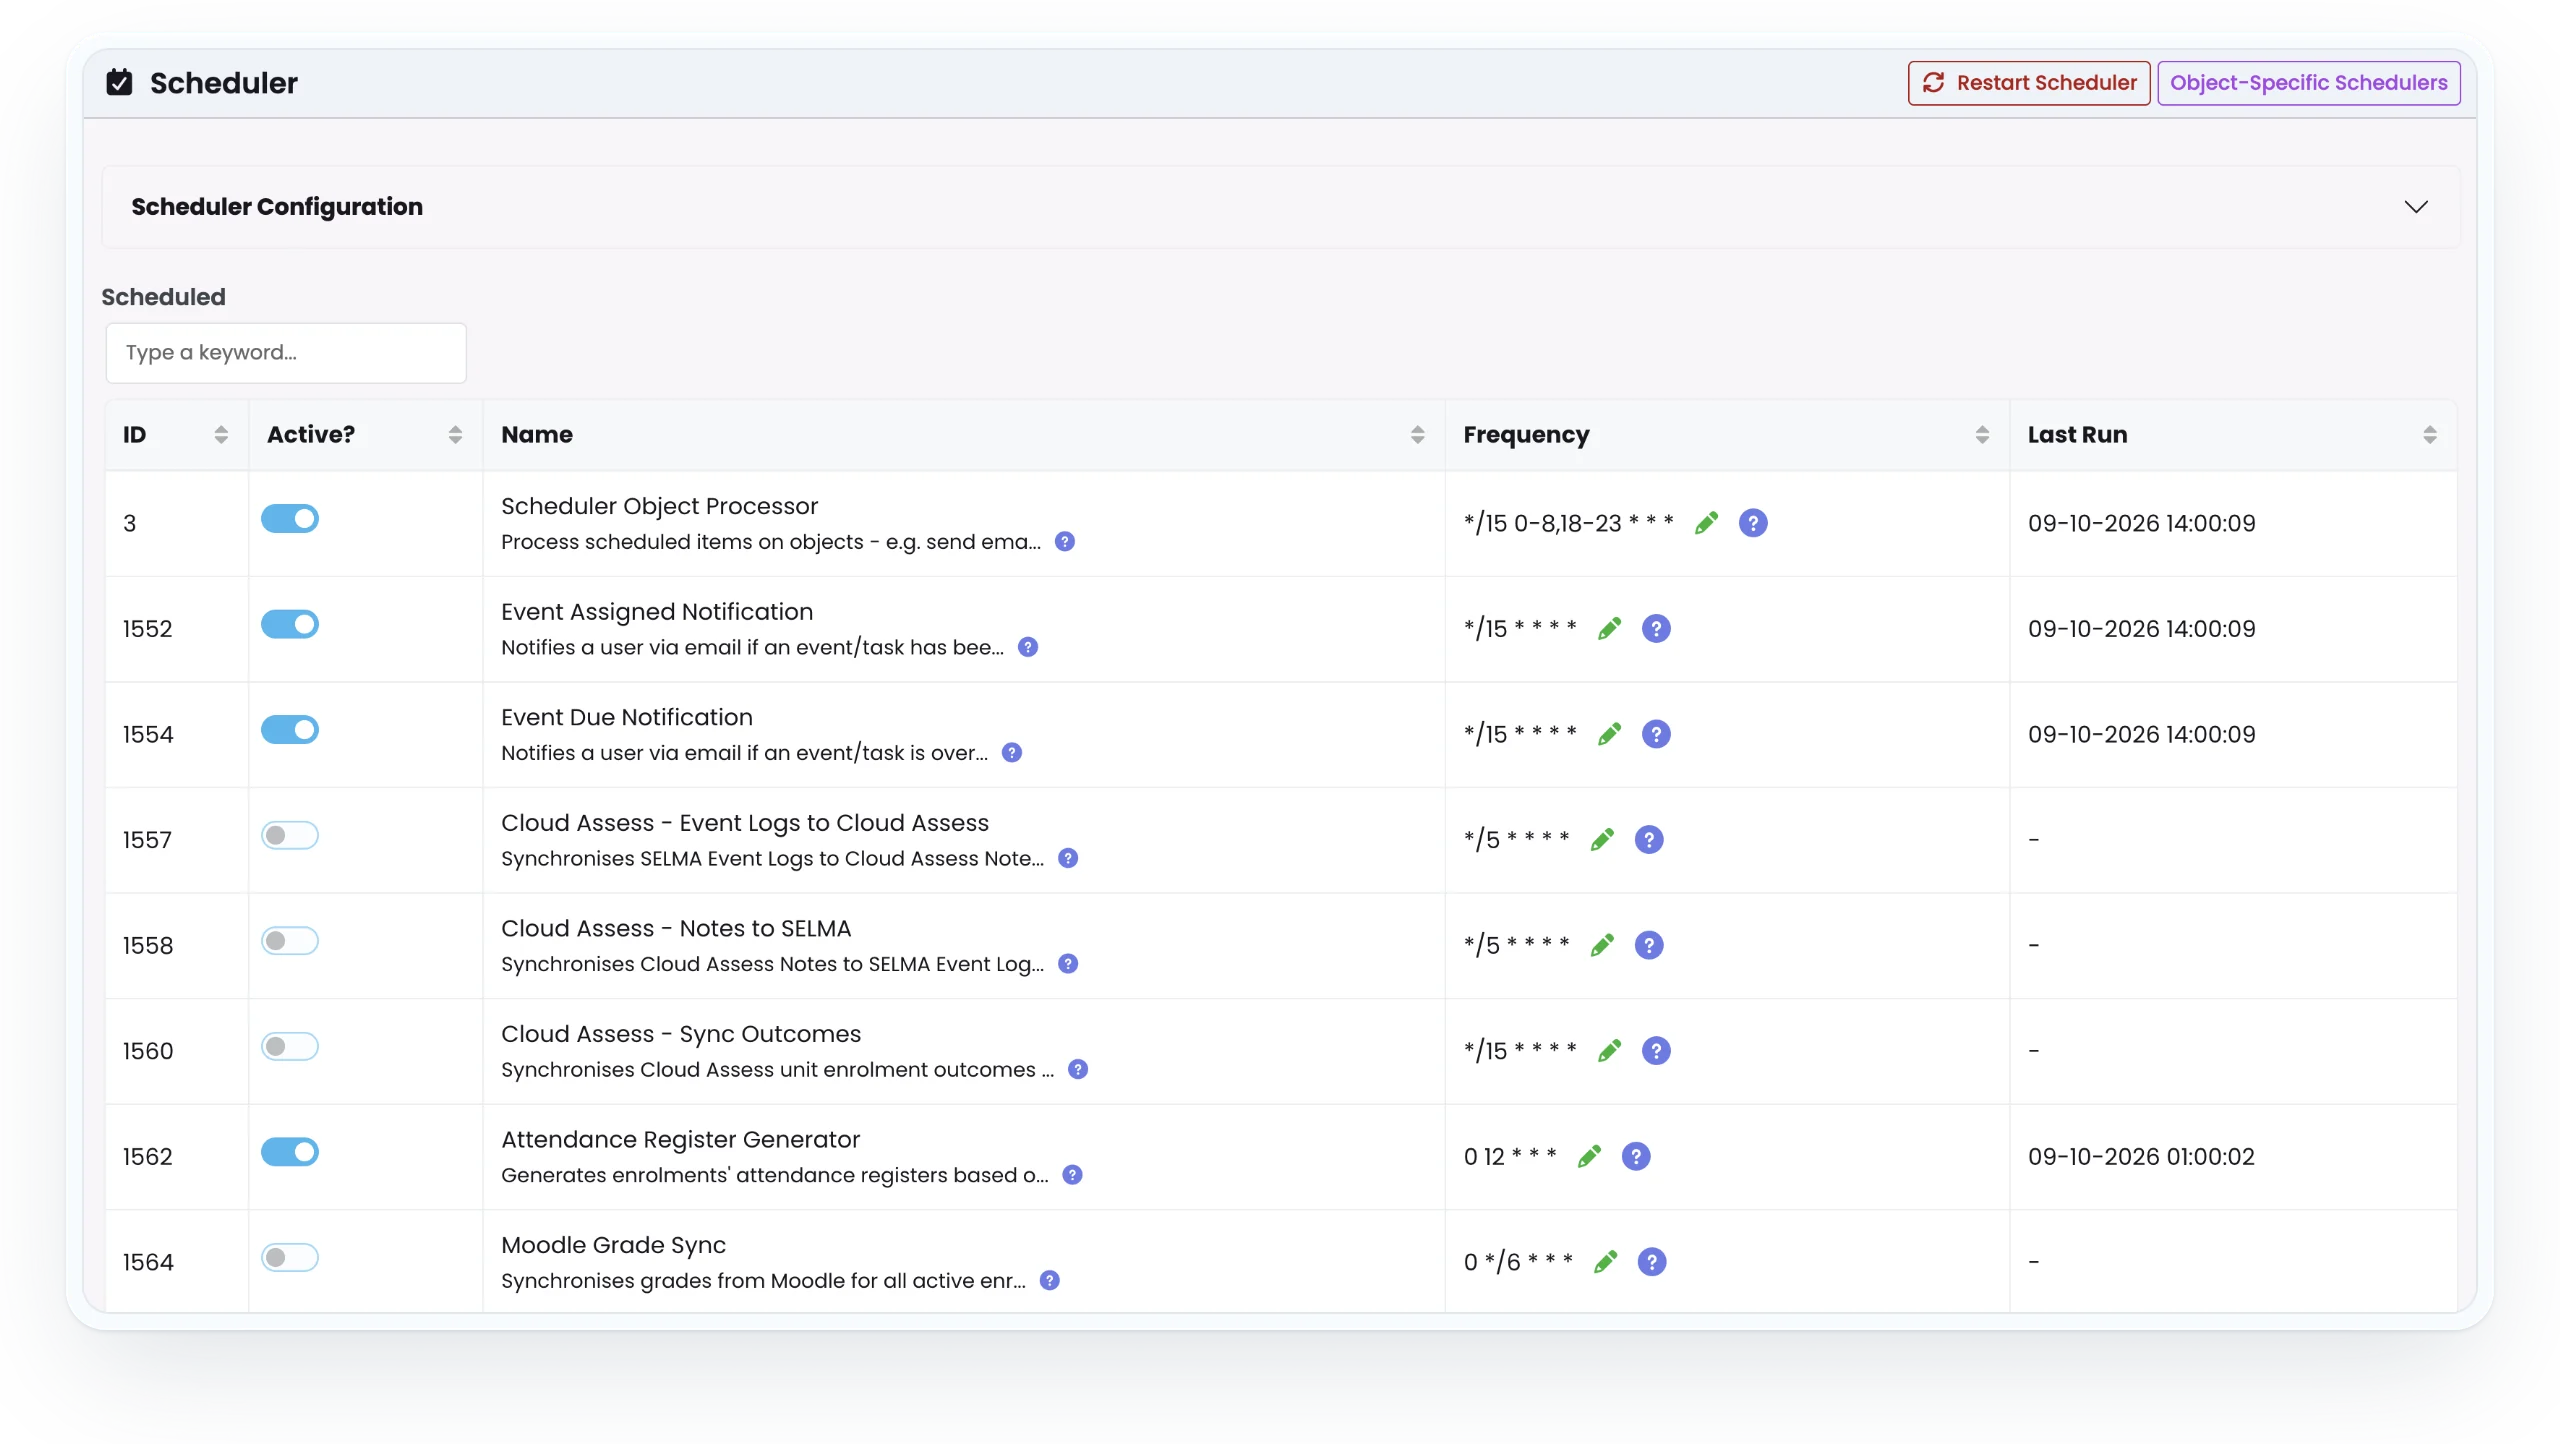The image size is (2560, 1444).
Task: Activate Cloud Assess Sync Outcomes switch
Action: click(x=290, y=1046)
